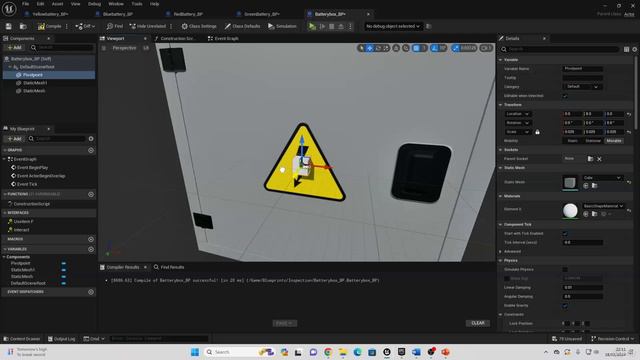640x360 pixels.
Task: Toggle visibility of Pivotpoint variable
Action: [64, 264]
